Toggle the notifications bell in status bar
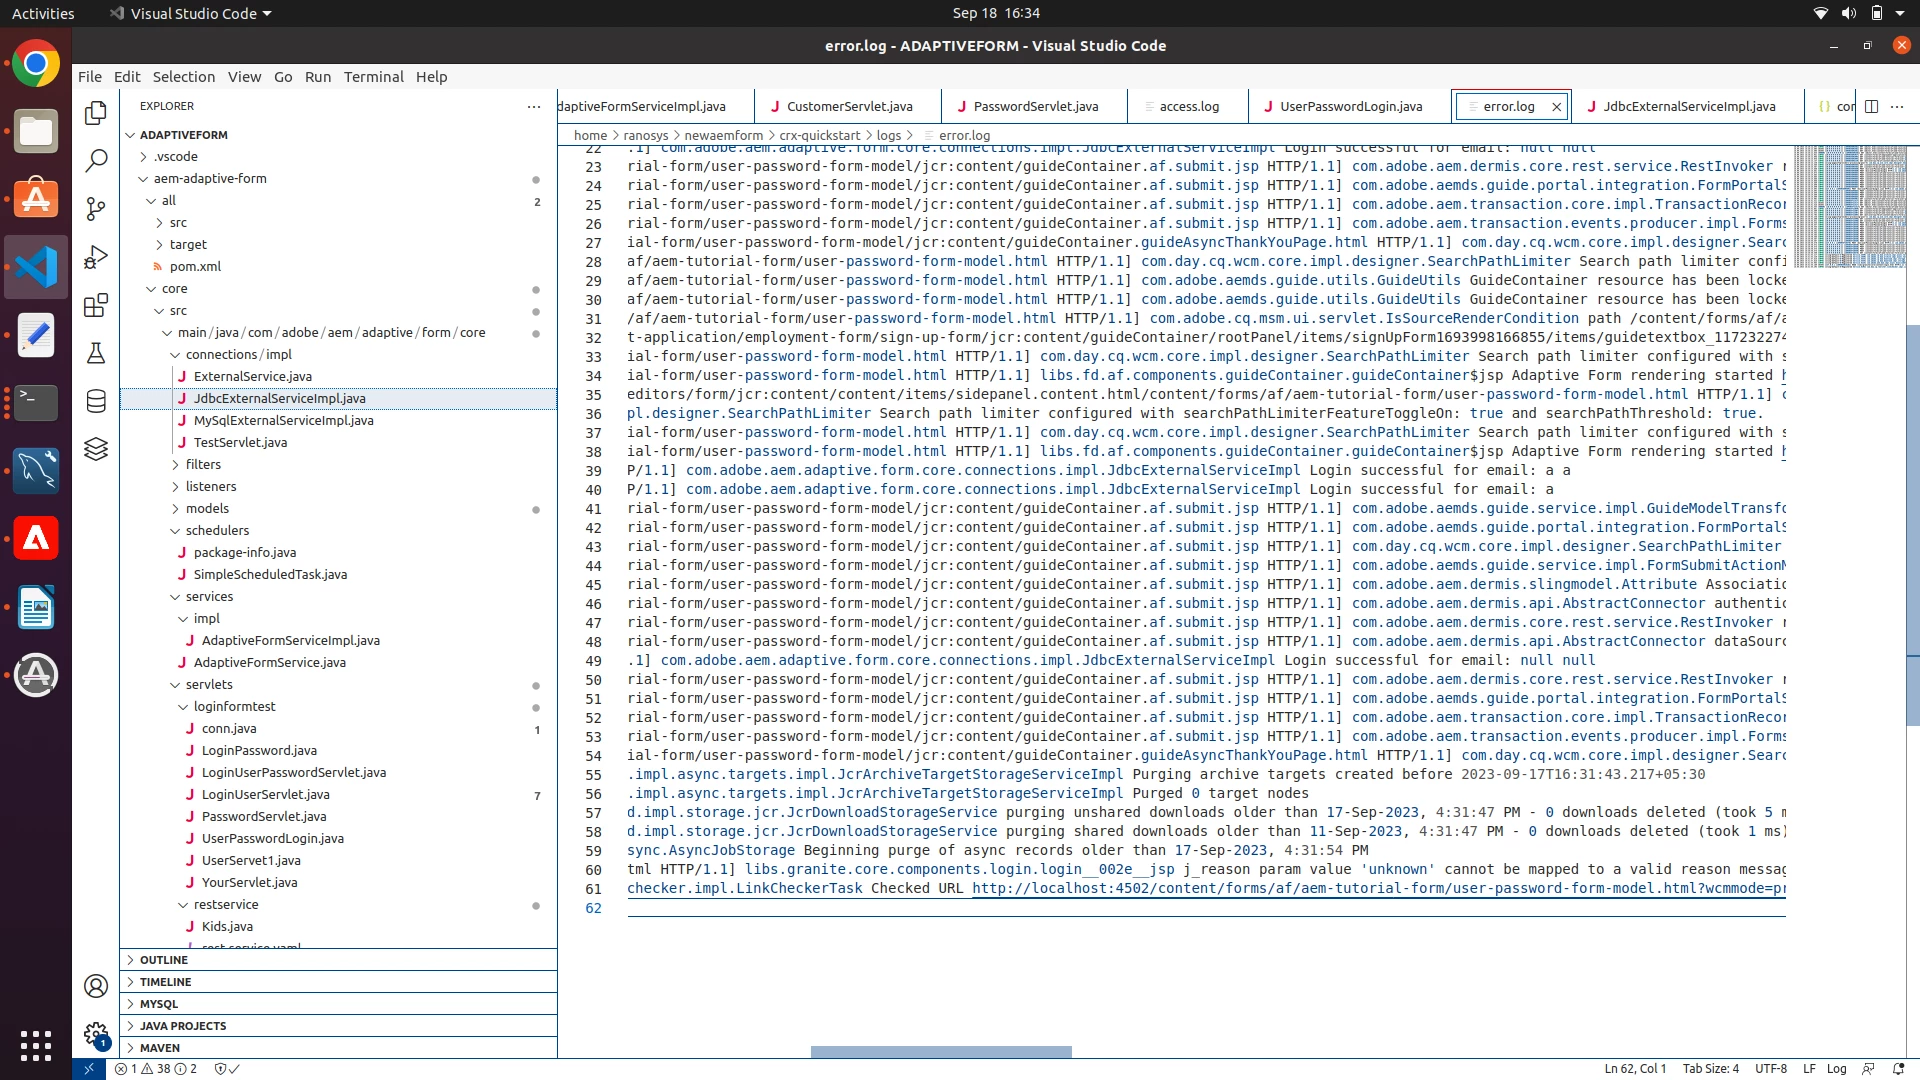Image resolution: width=1920 pixels, height=1080 pixels. tap(1898, 1068)
